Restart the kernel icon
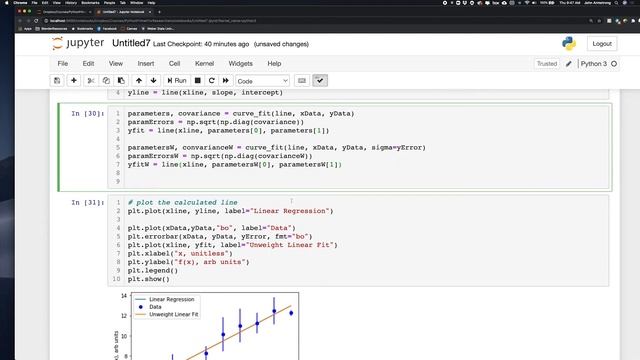Screen dimensions: 640x360 pos(211,81)
